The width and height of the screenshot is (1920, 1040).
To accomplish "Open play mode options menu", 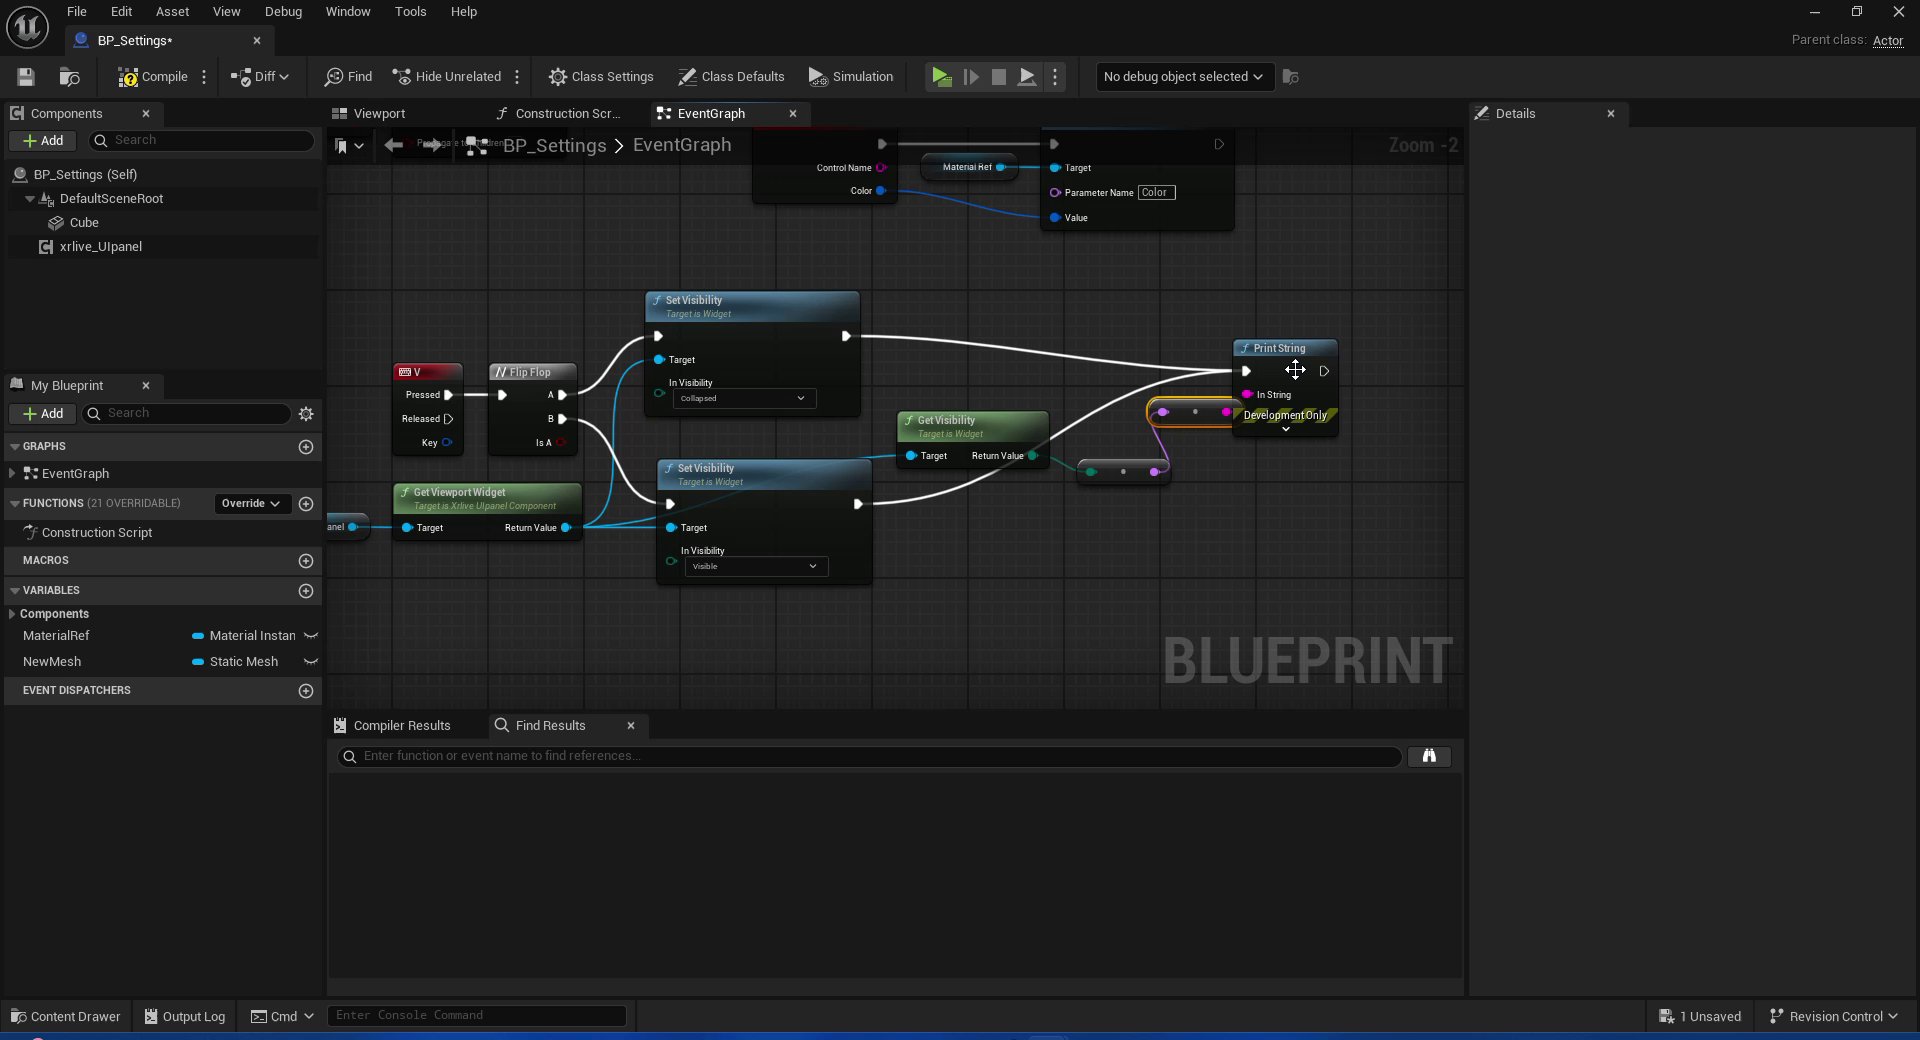I will pos(1055,77).
